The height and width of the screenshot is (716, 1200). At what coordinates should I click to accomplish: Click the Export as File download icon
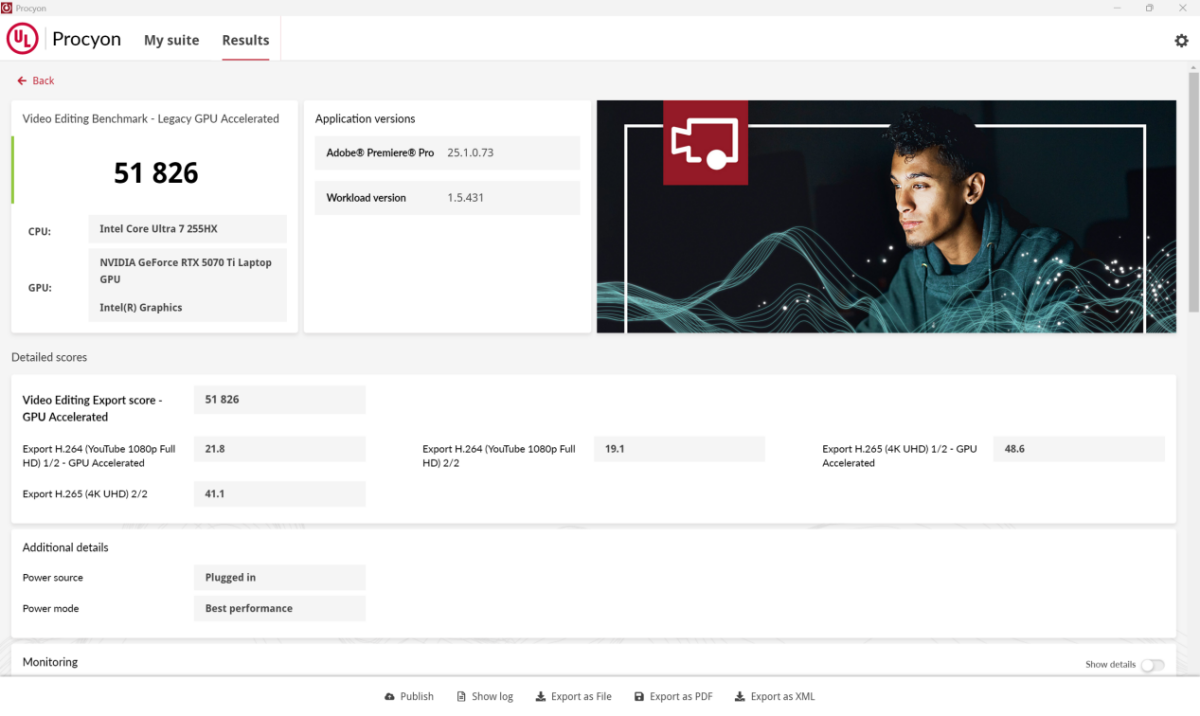click(x=540, y=697)
